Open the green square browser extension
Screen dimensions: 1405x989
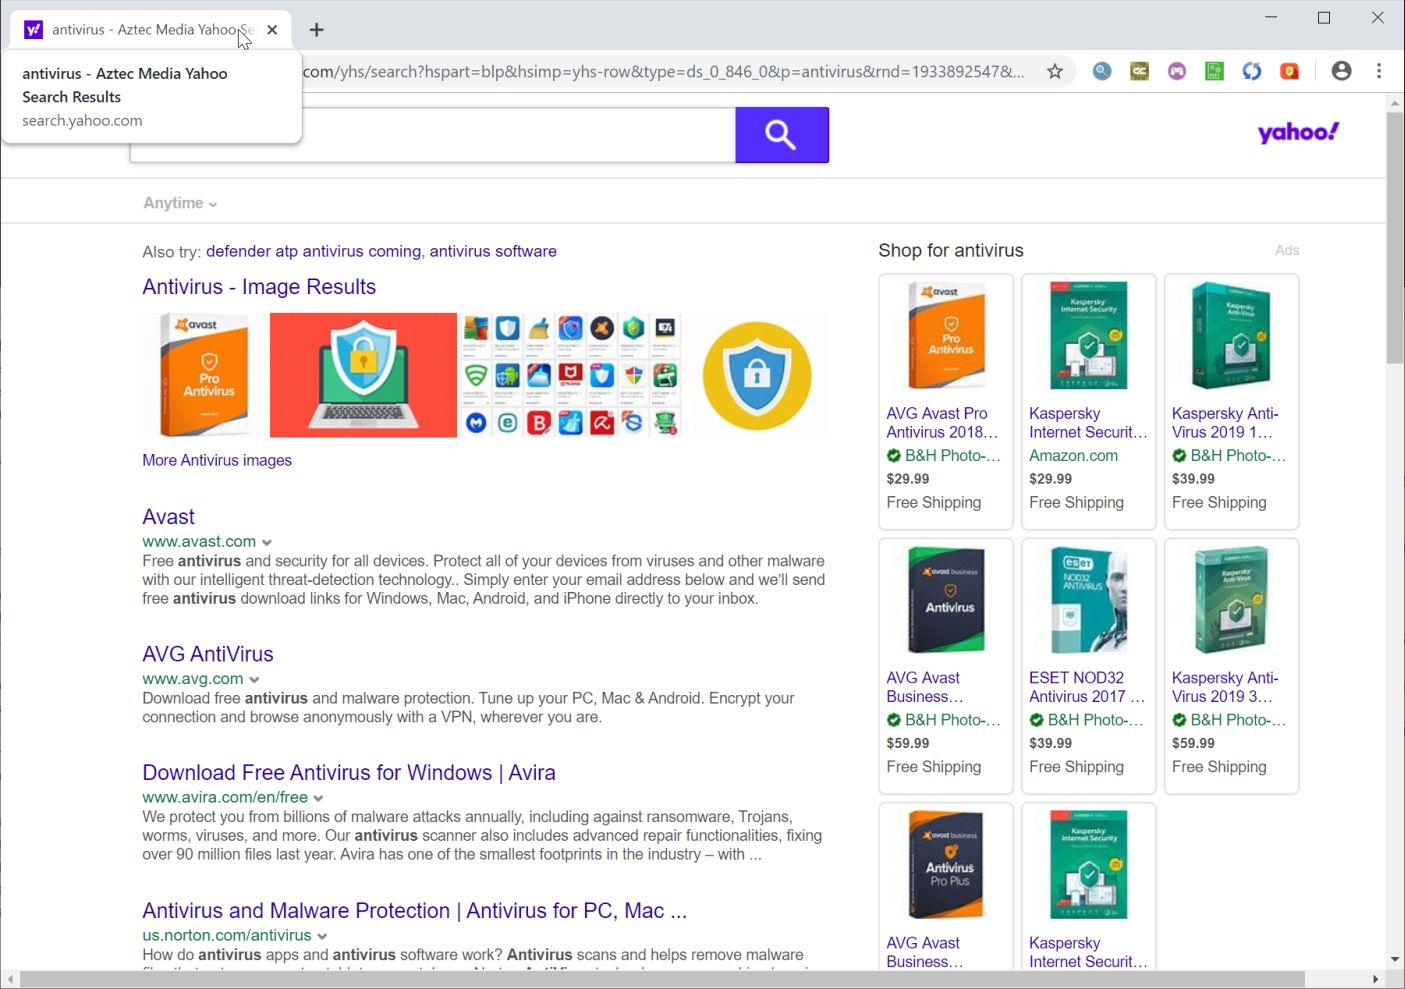1214,71
